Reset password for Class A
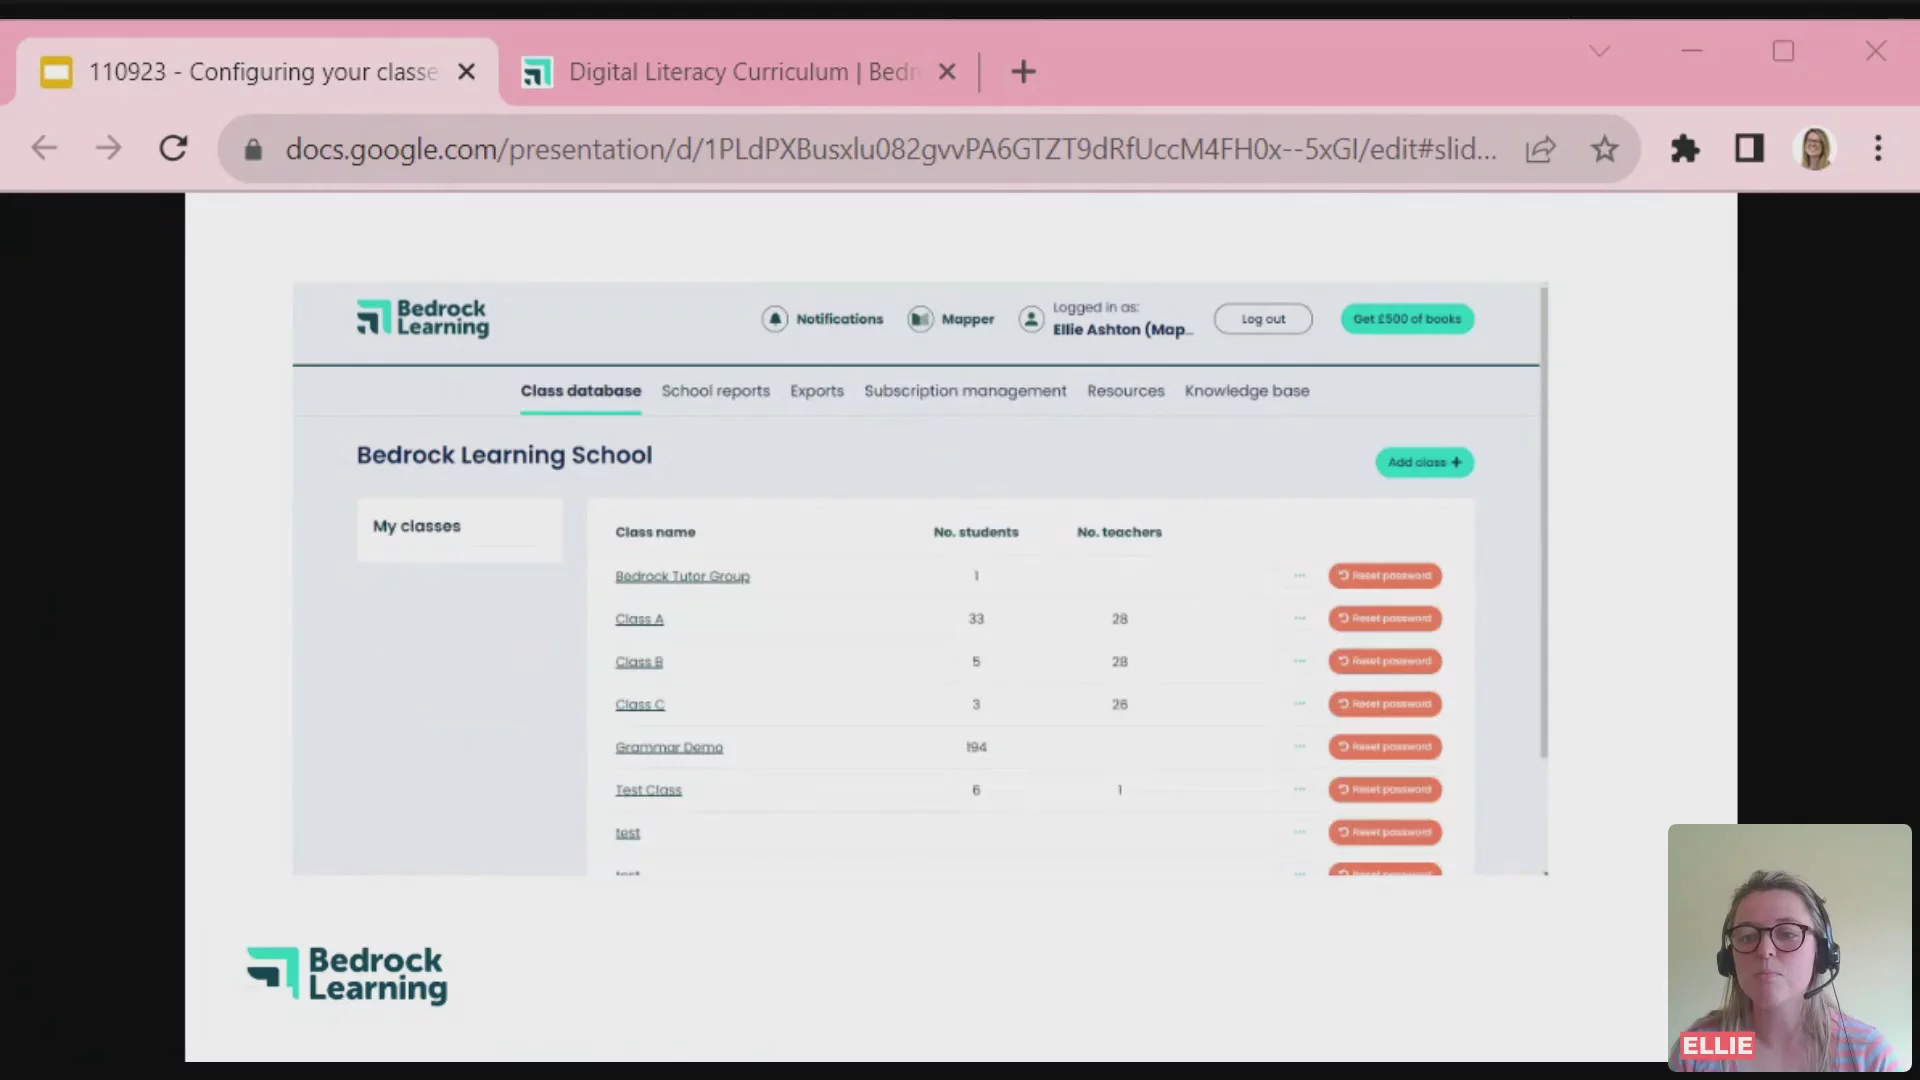Viewport: 1920px width, 1080px height. (x=1385, y=619)
